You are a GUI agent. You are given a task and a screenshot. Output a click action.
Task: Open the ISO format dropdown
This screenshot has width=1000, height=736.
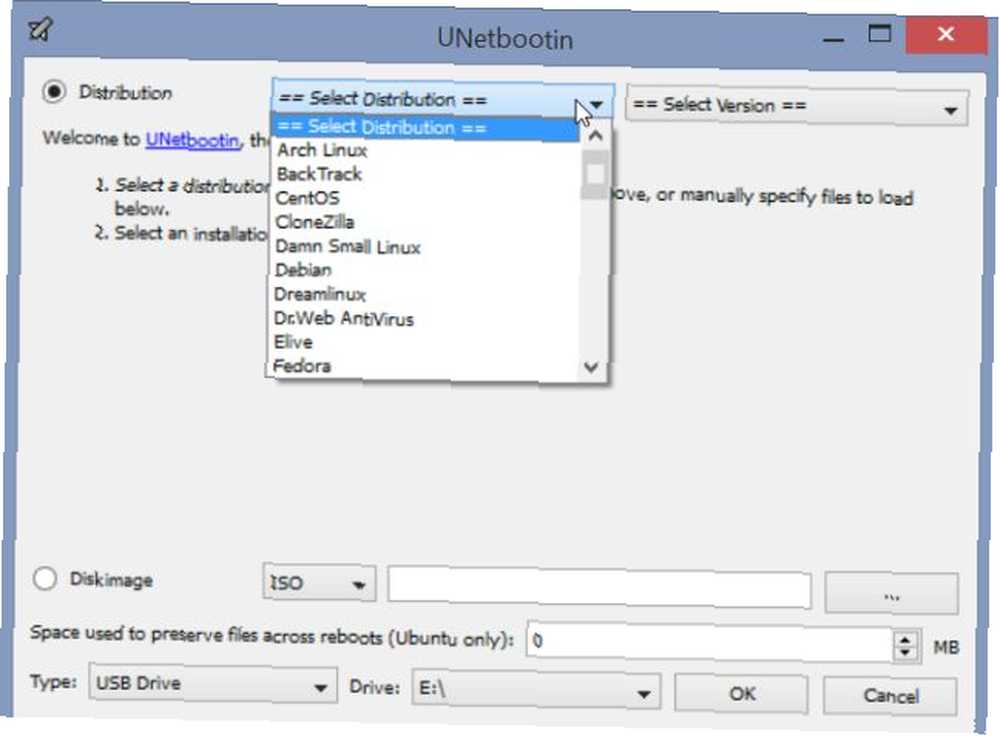coord(319,582)
